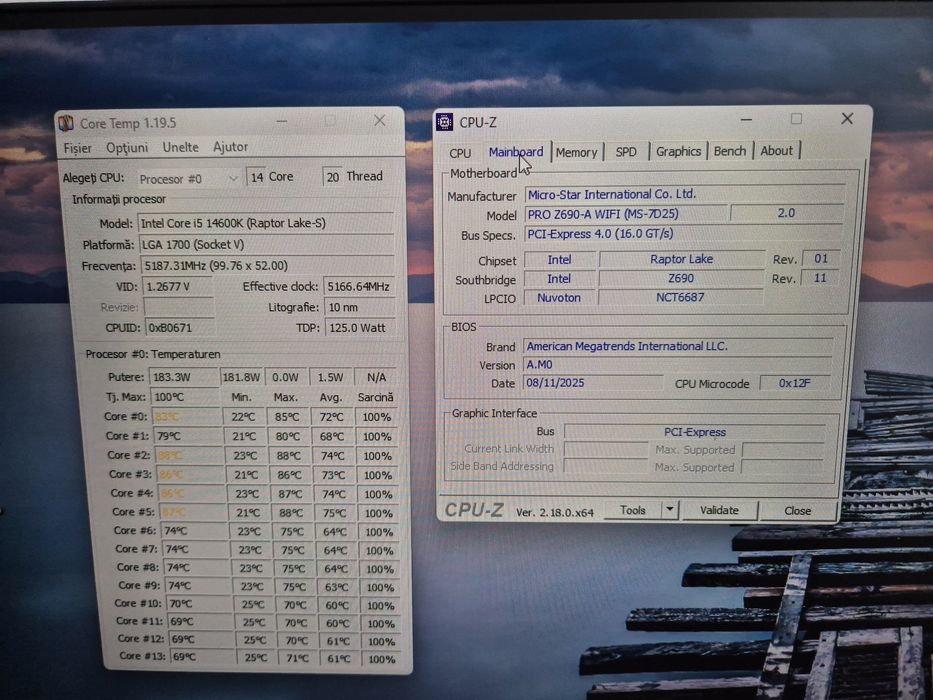This screenshot has width=933, height=700.
Task: Open the Unelte menu in Core Temp
Action: pos(180,147)
